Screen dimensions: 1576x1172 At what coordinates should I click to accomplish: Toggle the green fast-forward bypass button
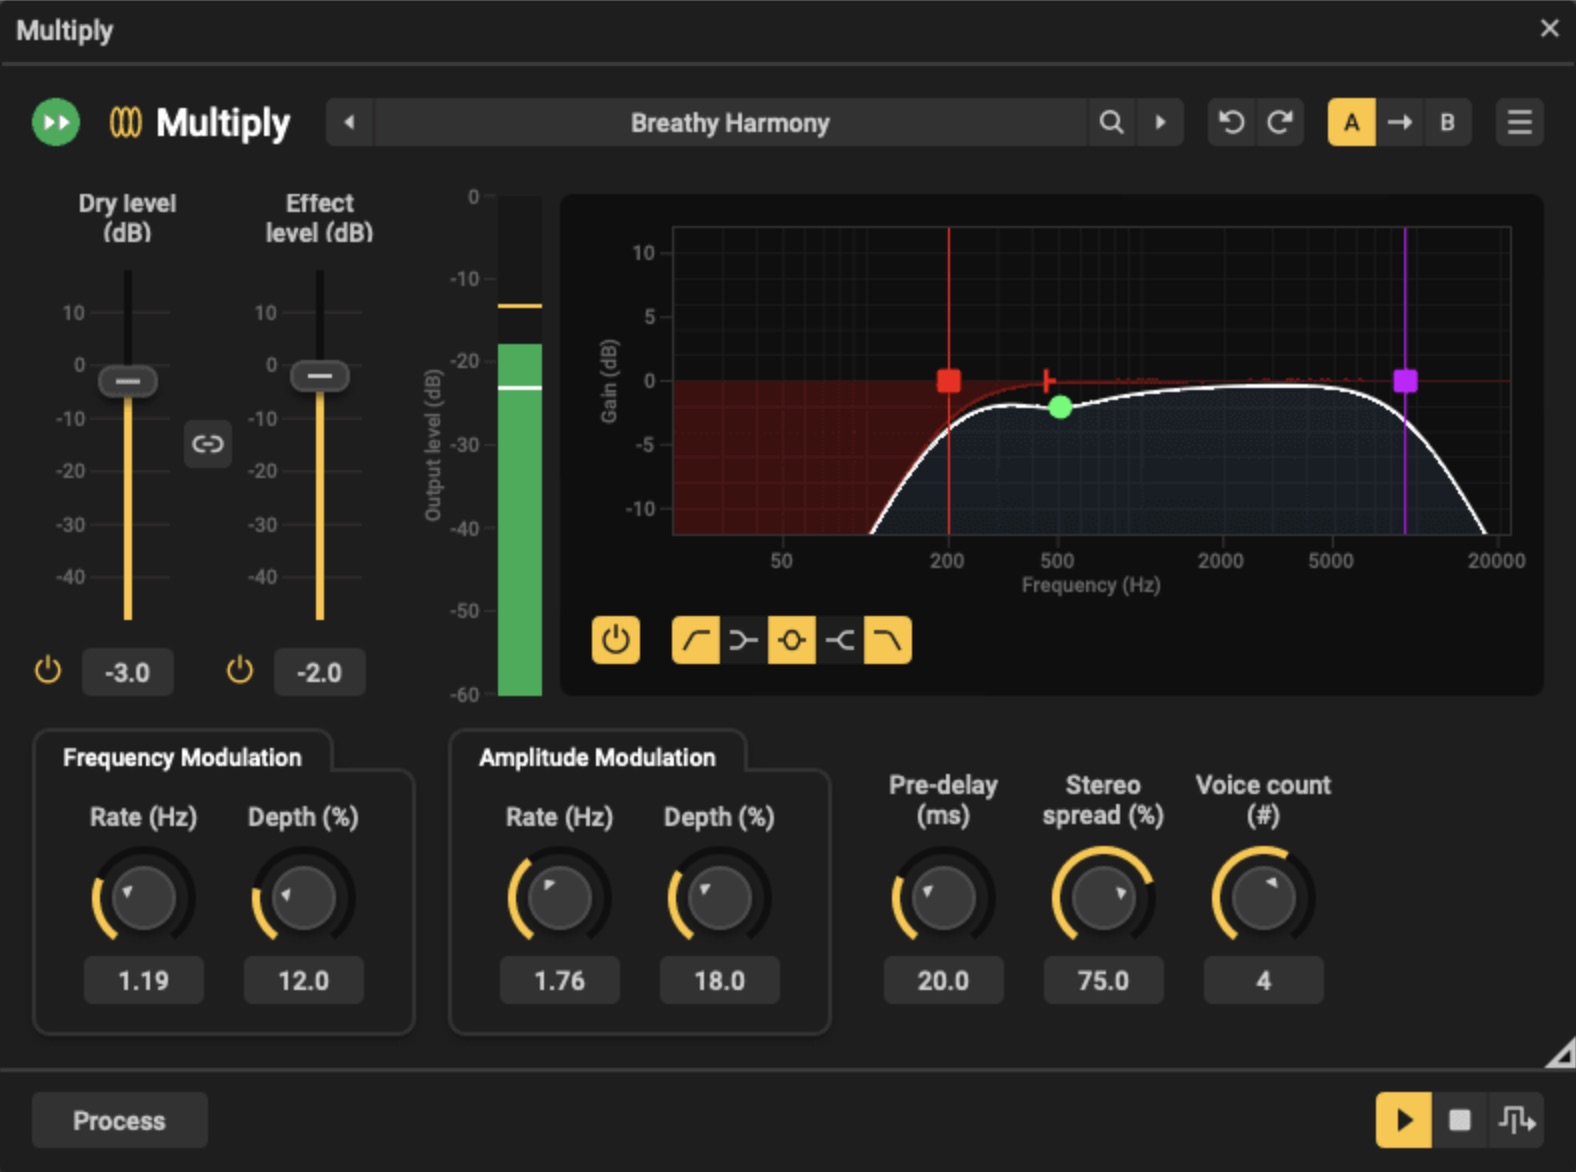[56, 123]
